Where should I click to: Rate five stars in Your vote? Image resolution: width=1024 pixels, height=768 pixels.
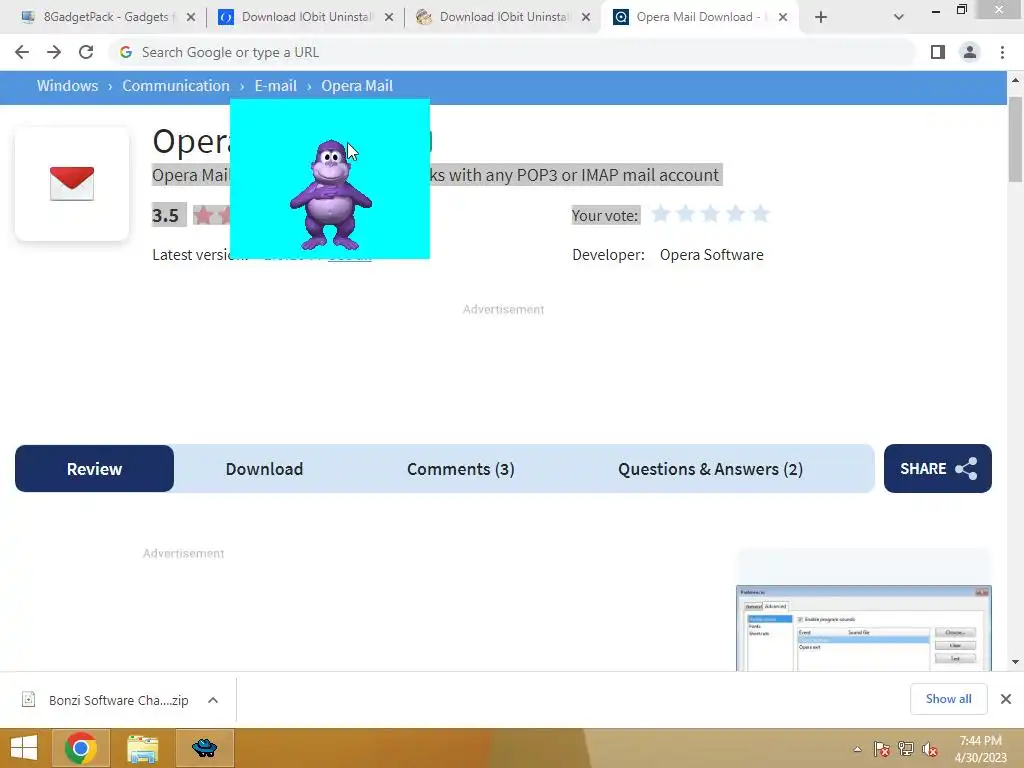[x=760, y=214]
